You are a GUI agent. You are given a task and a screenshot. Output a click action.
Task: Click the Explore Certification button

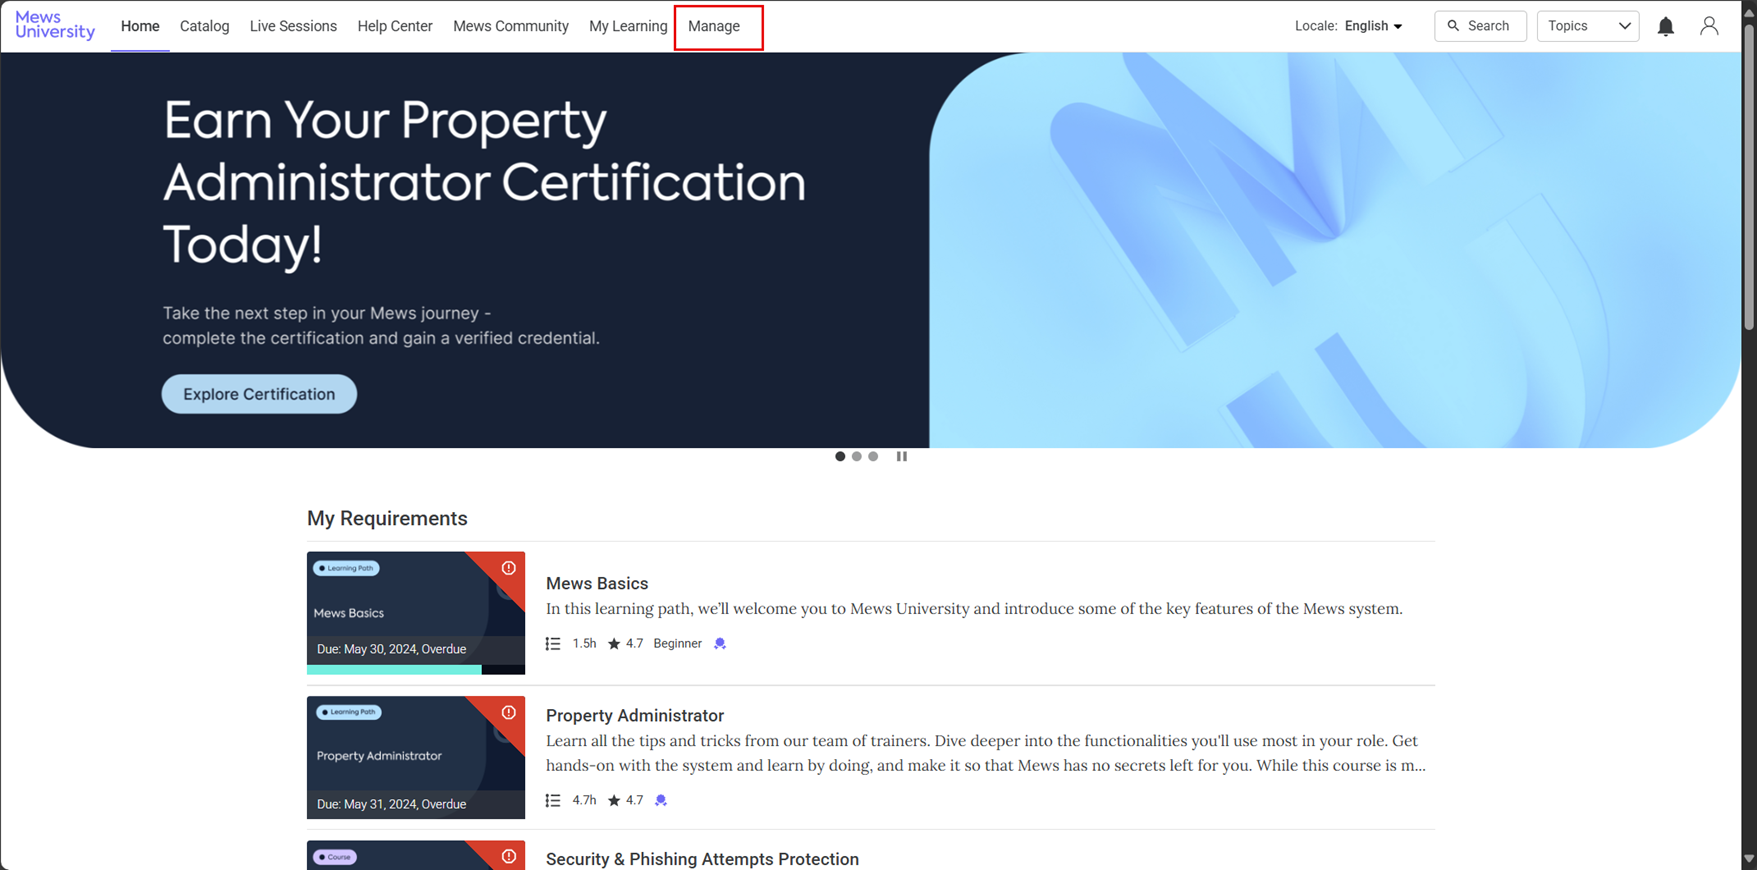click(x=259, y=394)
